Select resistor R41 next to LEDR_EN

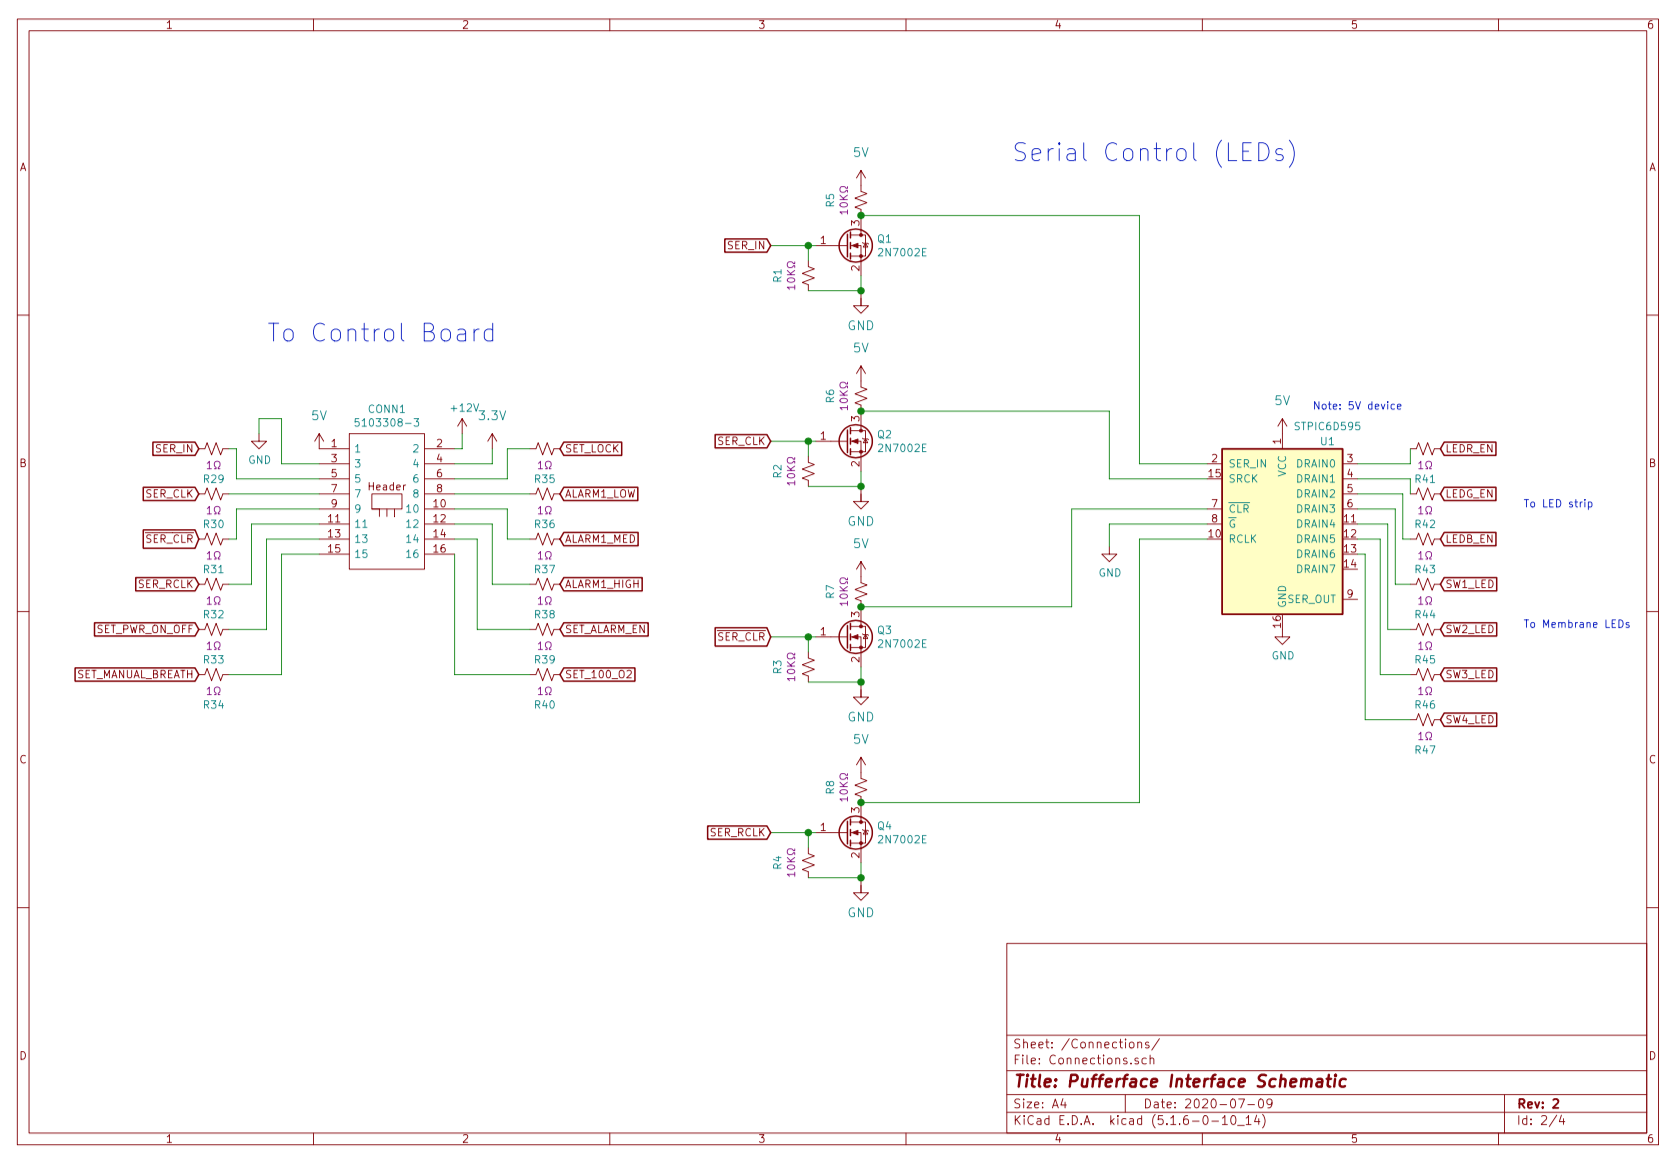(1425, 449)
